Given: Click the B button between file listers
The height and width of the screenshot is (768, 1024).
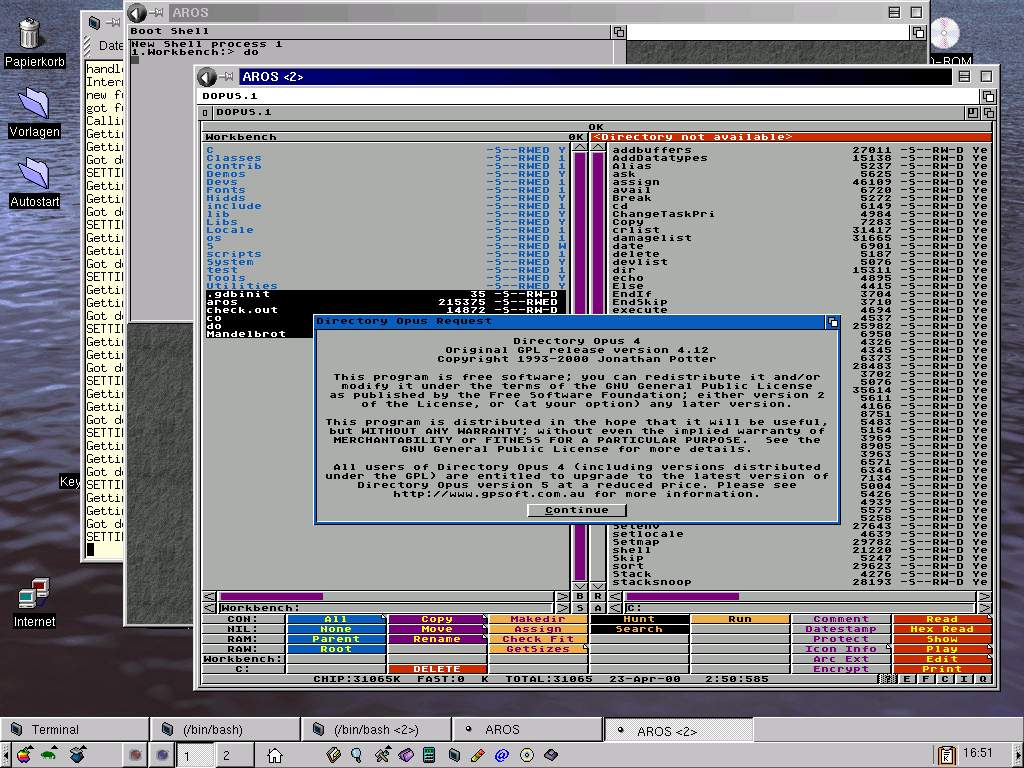Looking at the screenshot, I should (x=579, y=597).
